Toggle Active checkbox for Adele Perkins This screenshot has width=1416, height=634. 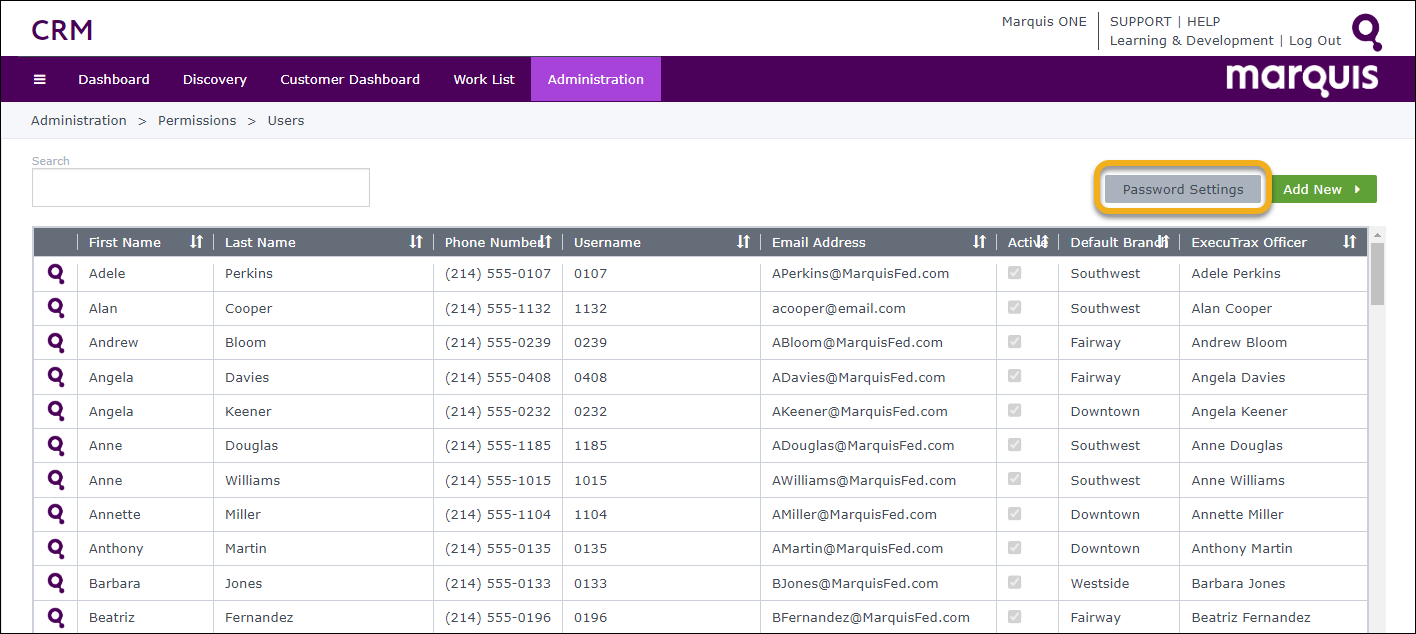[1014, 273]
